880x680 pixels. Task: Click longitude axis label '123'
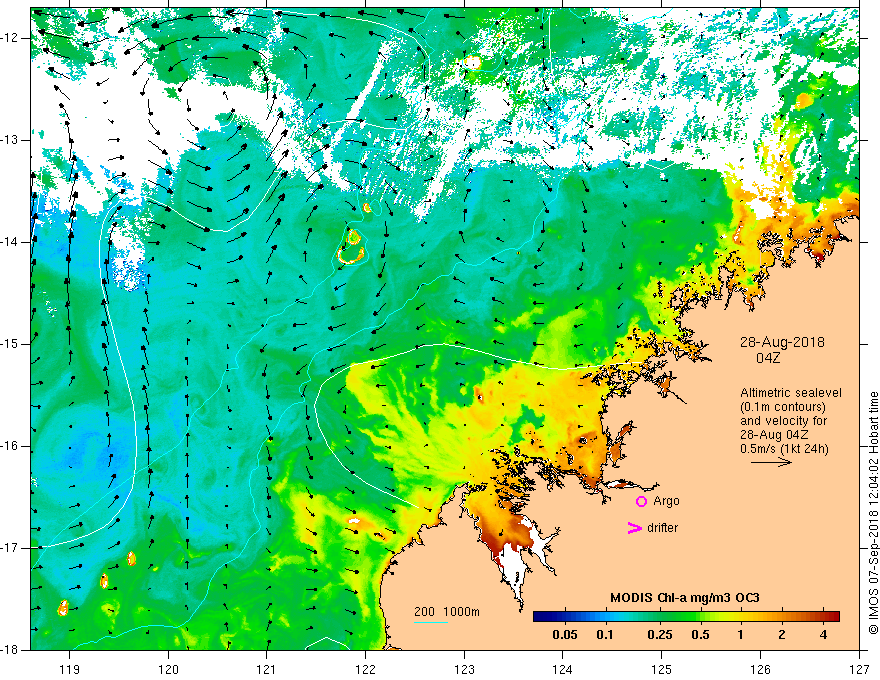pyautogui.click(x=464, y=669)
